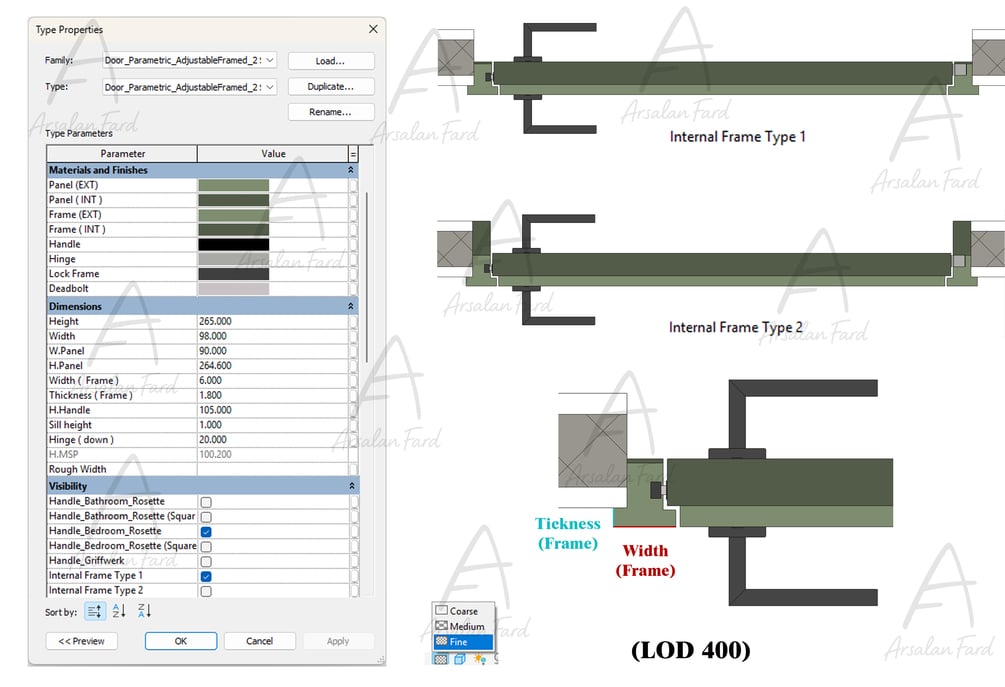Check Handle_Bathroom_Rosette visibility
This screenshot has width=1005, height=687.
click(206, 502)
